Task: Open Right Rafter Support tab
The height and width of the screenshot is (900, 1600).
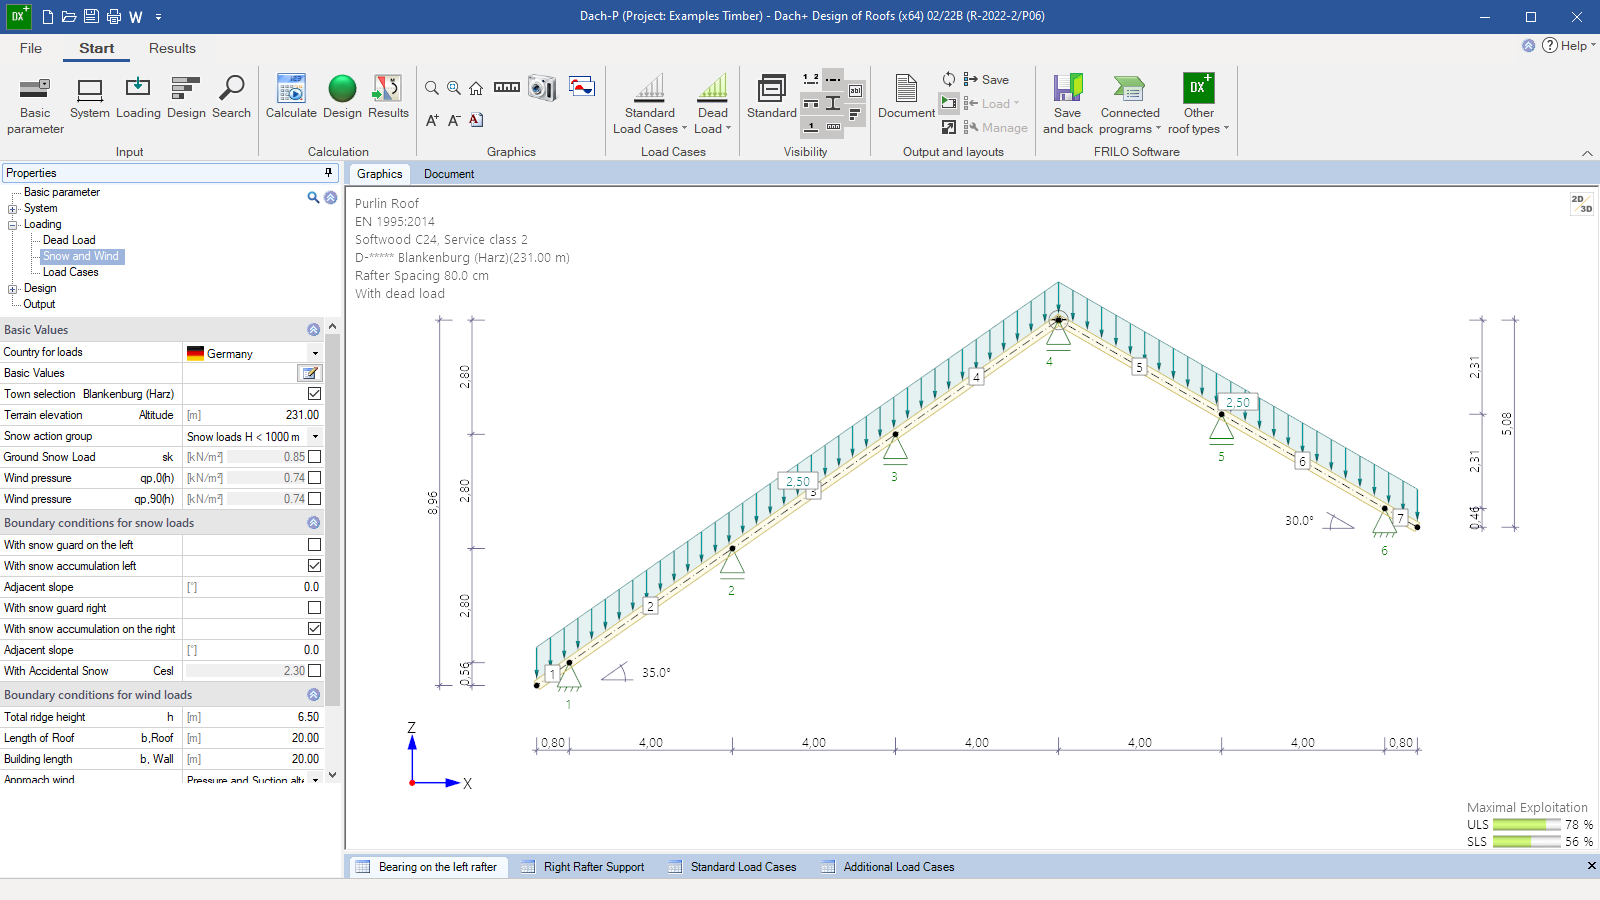Action: pos(584,867)
